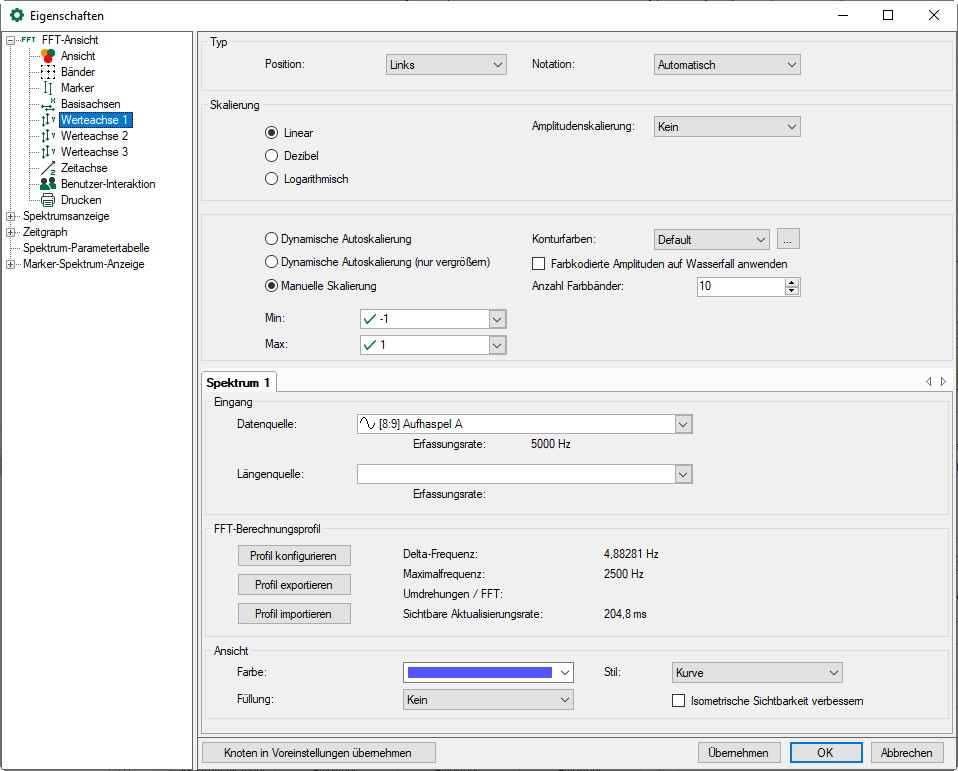The image size is (958, 771).
Task: Switch to the Spektrum 1 tab
Action: tap(239, 383)
